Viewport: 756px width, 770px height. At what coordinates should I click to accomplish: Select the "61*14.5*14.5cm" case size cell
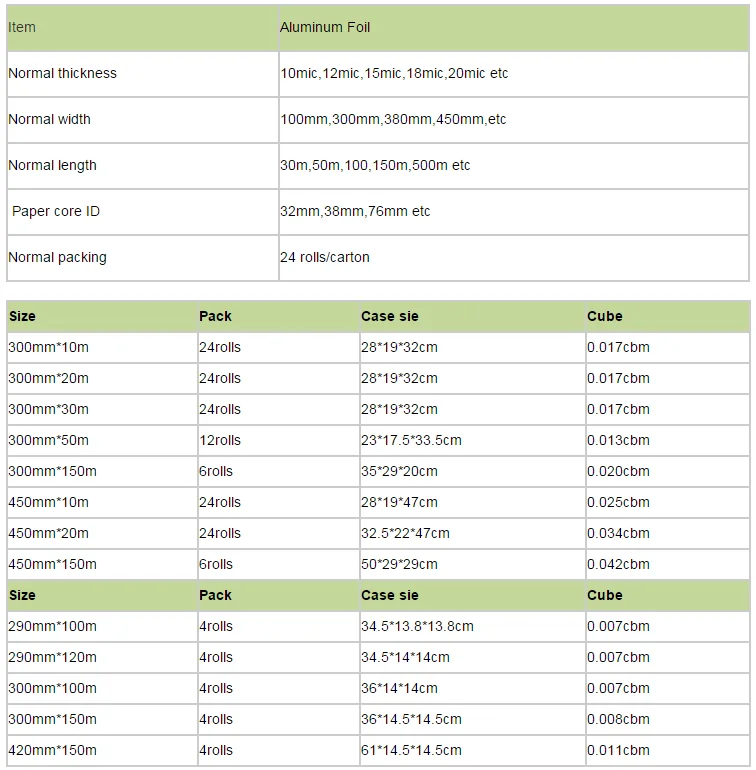(x=411, y=750)
